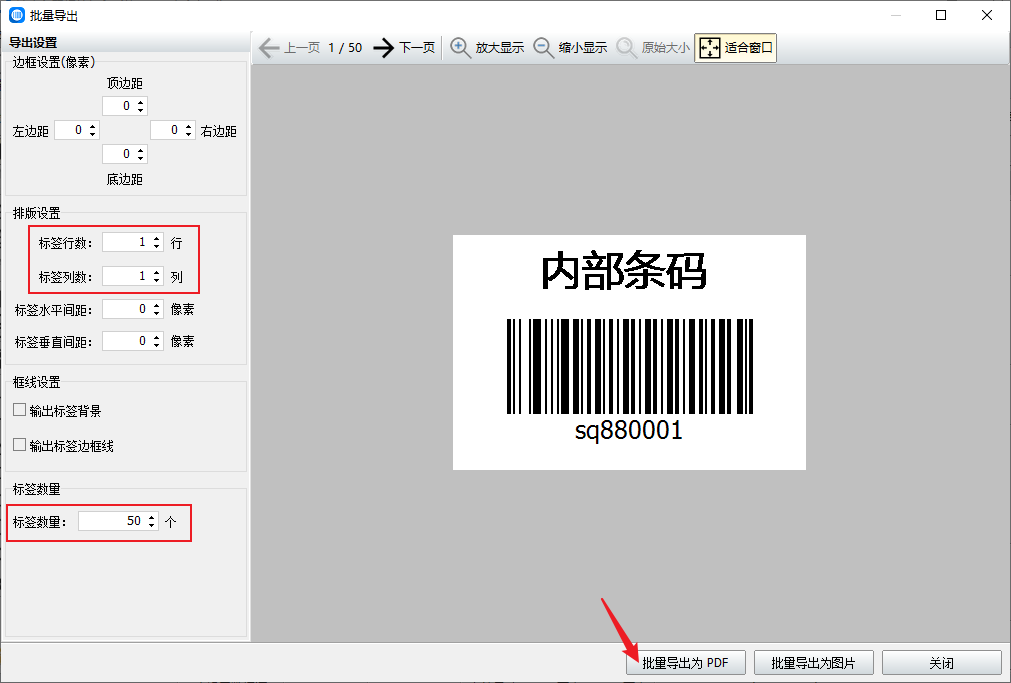This screenshot has width=1011, height=683.
Task: Decrease 标签垂直间距 spacing spinner down
Action: click(157, 345)
